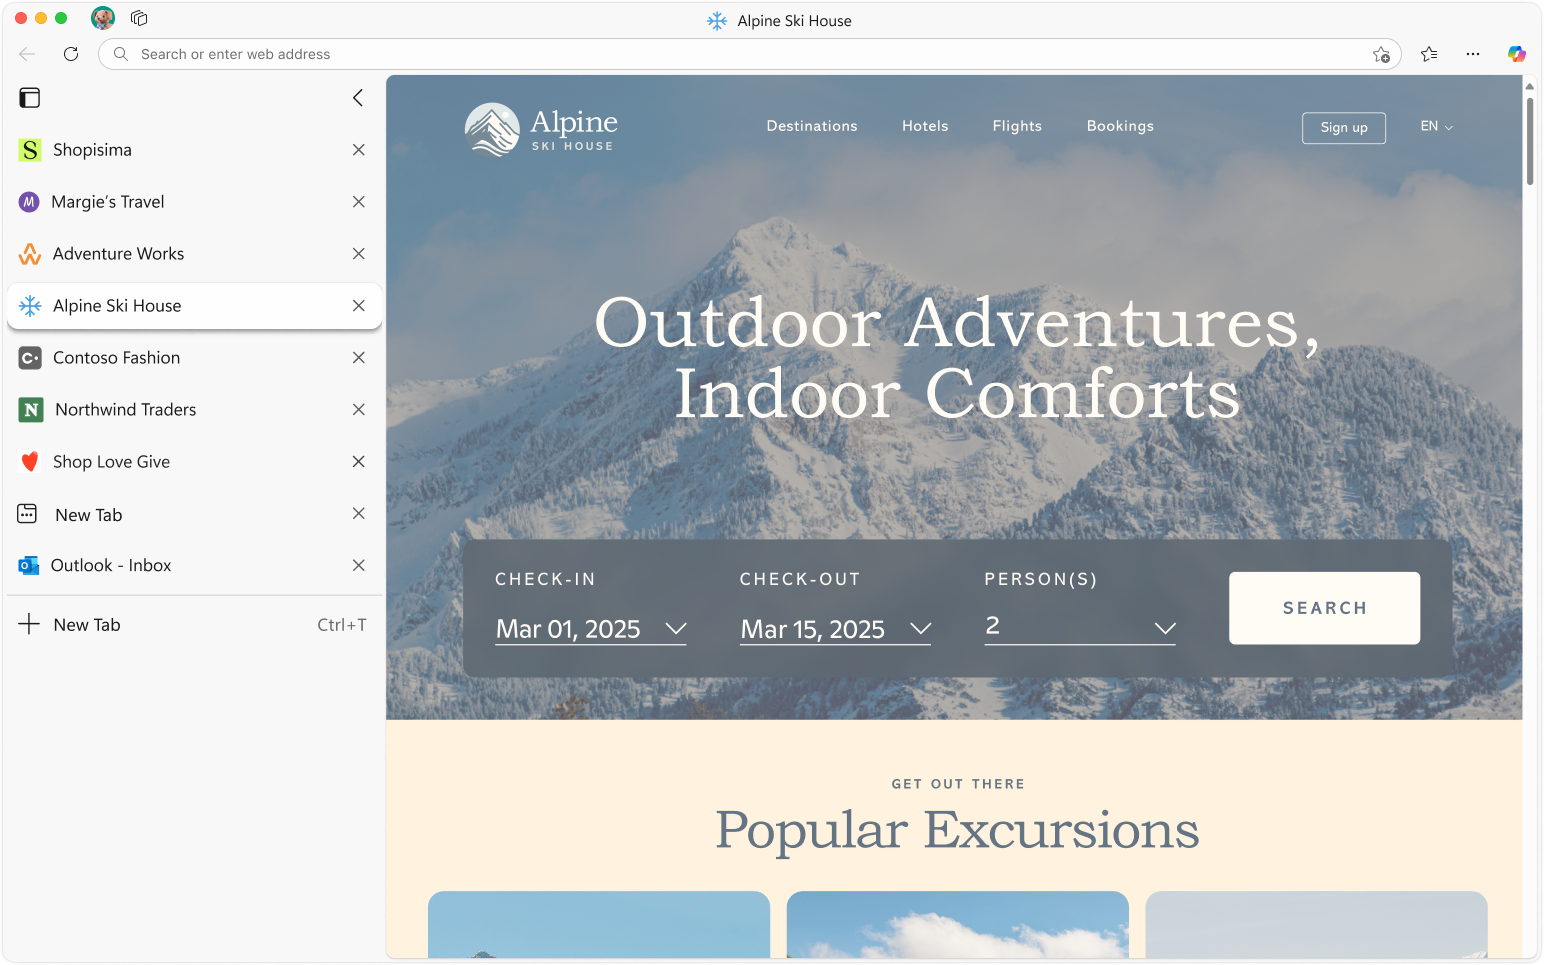The height and width of the screenshot is (965, 1544).
Task: Click the tab actions menu icon in sidebar
Action: 30,98
